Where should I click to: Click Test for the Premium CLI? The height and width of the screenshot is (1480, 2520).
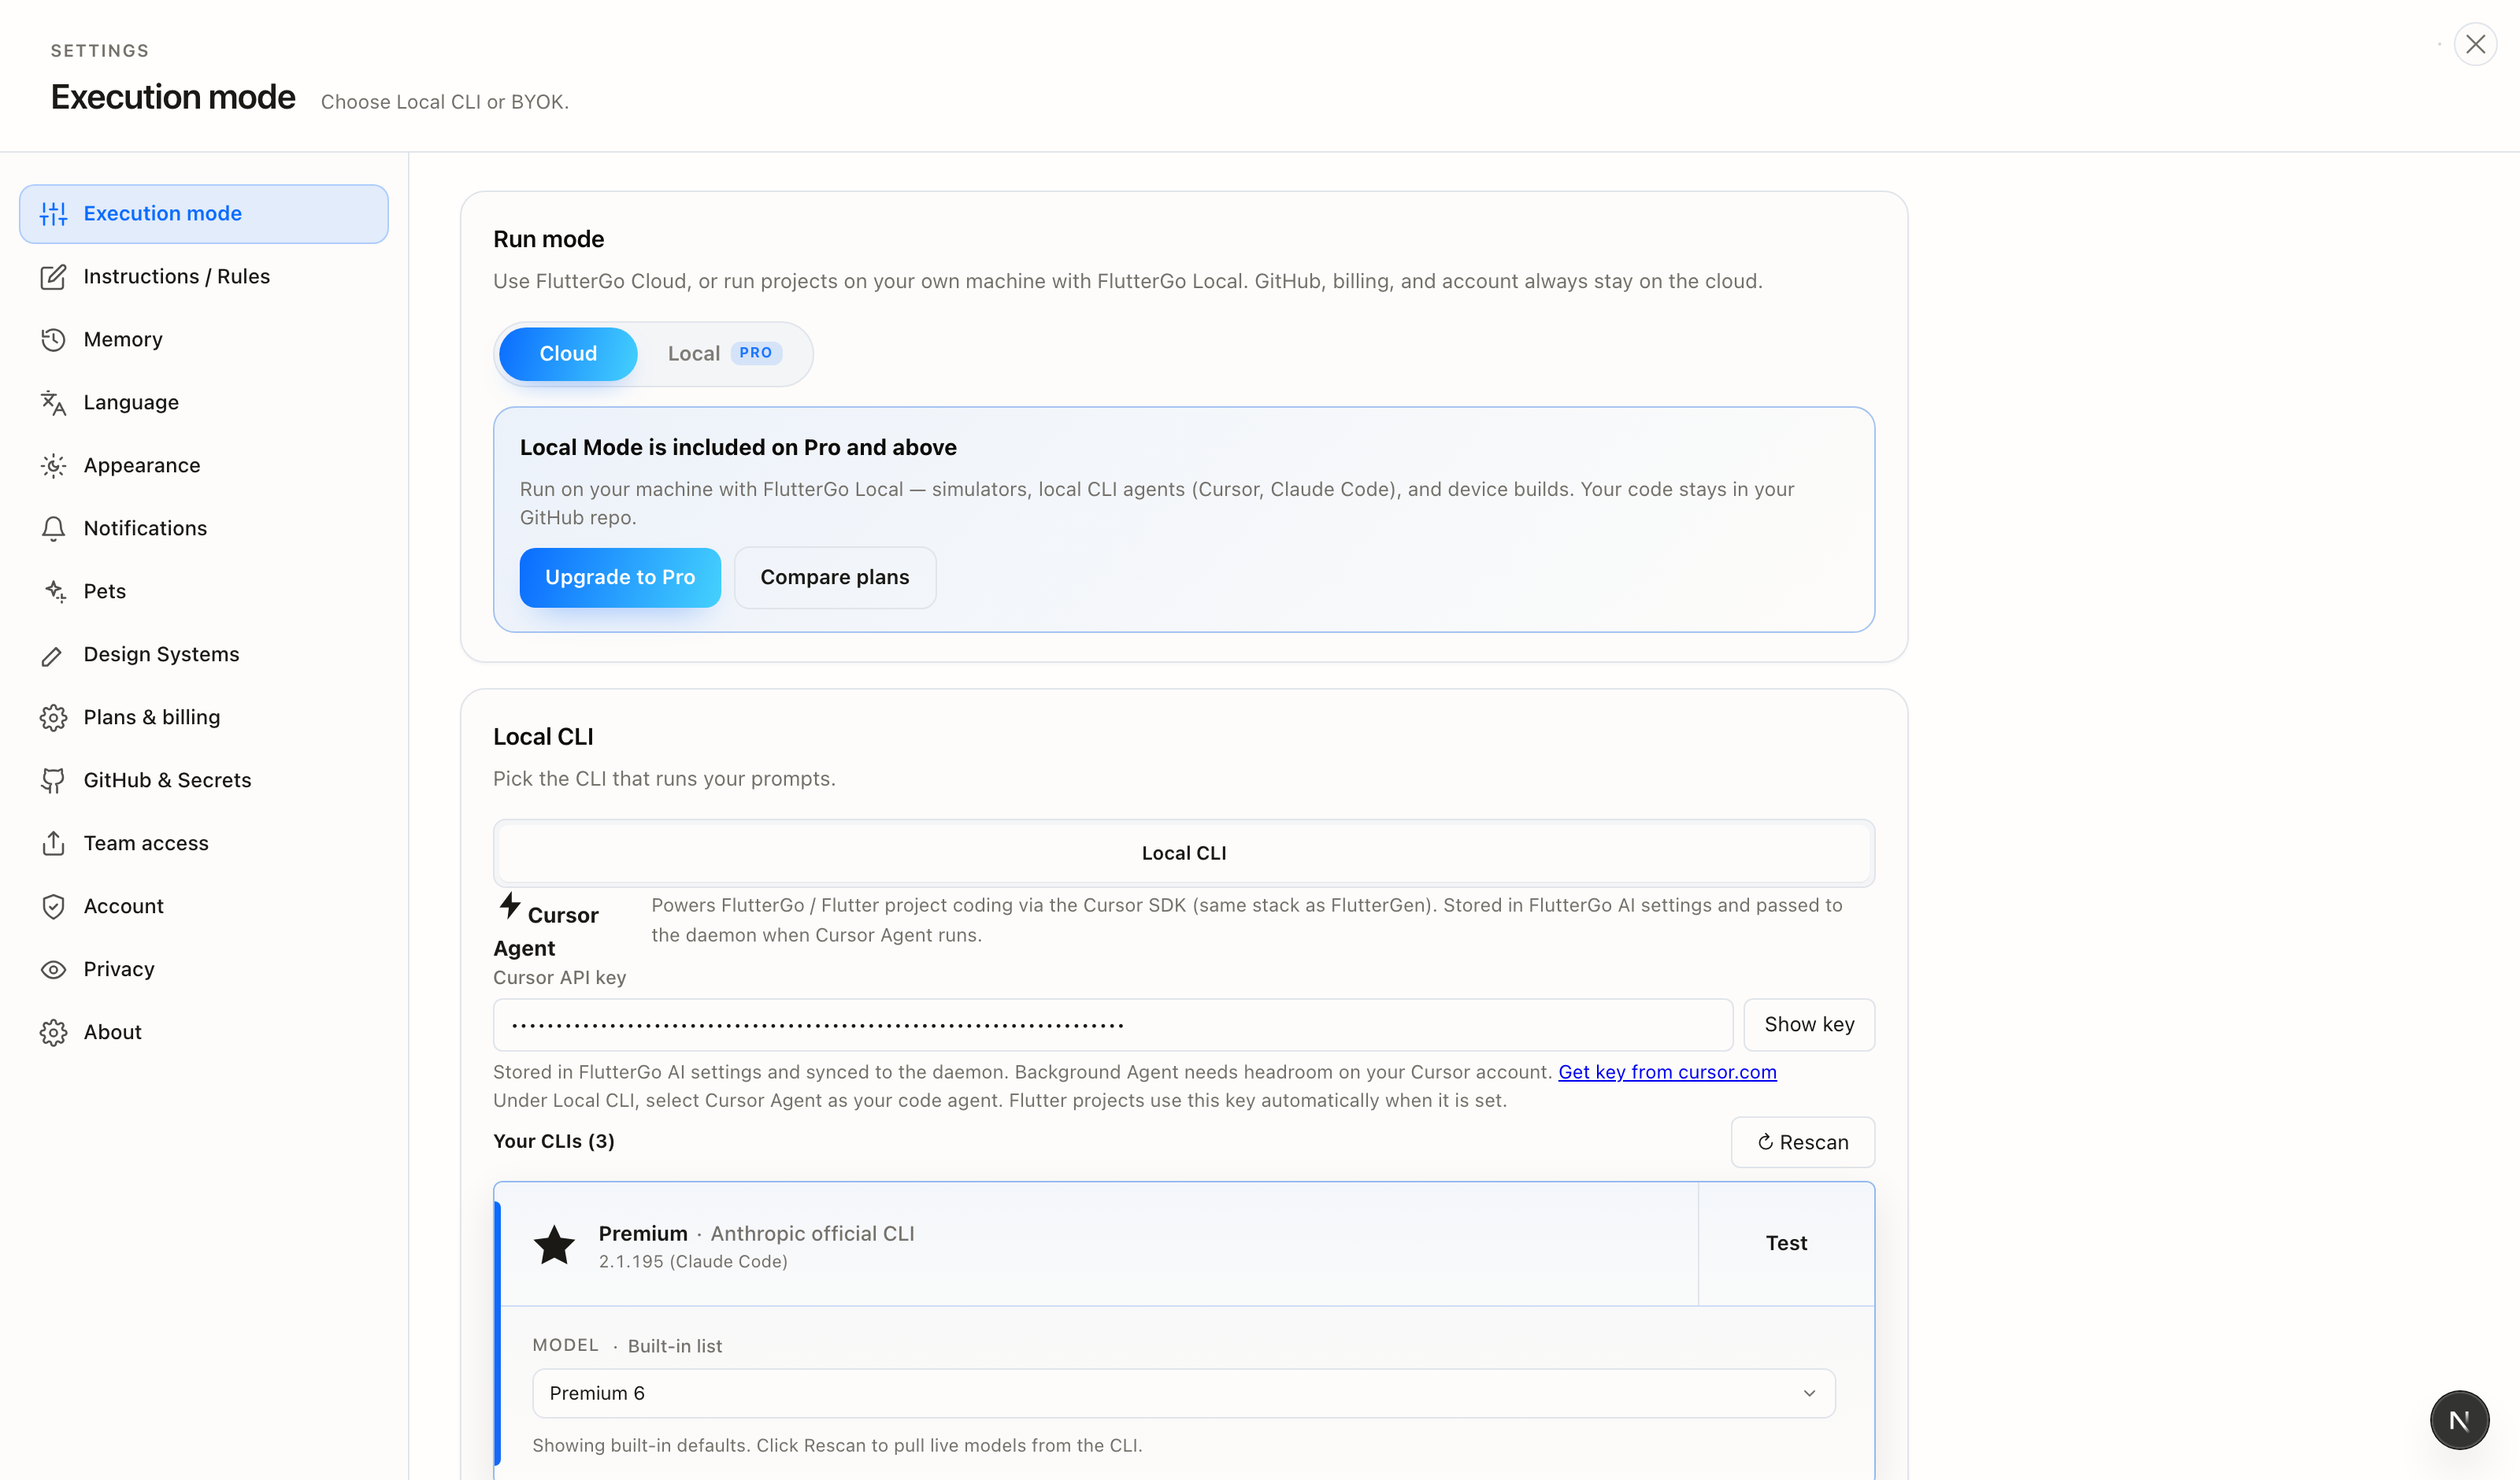tap(1786, 1244)
